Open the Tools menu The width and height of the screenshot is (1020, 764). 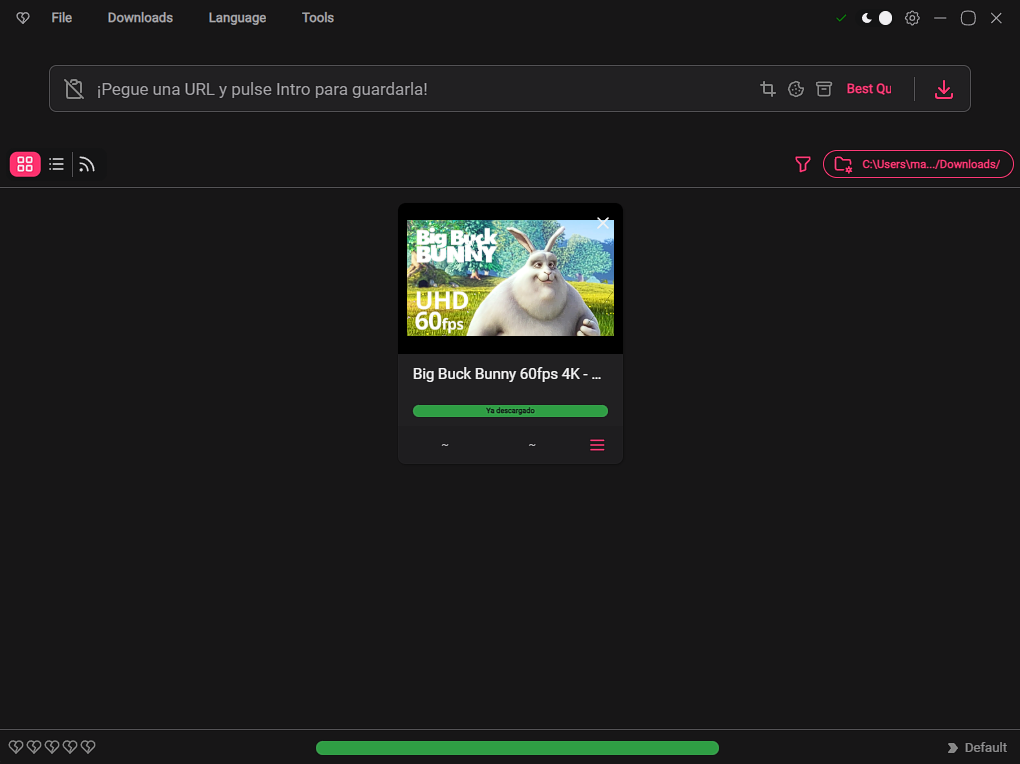[318, 18]
